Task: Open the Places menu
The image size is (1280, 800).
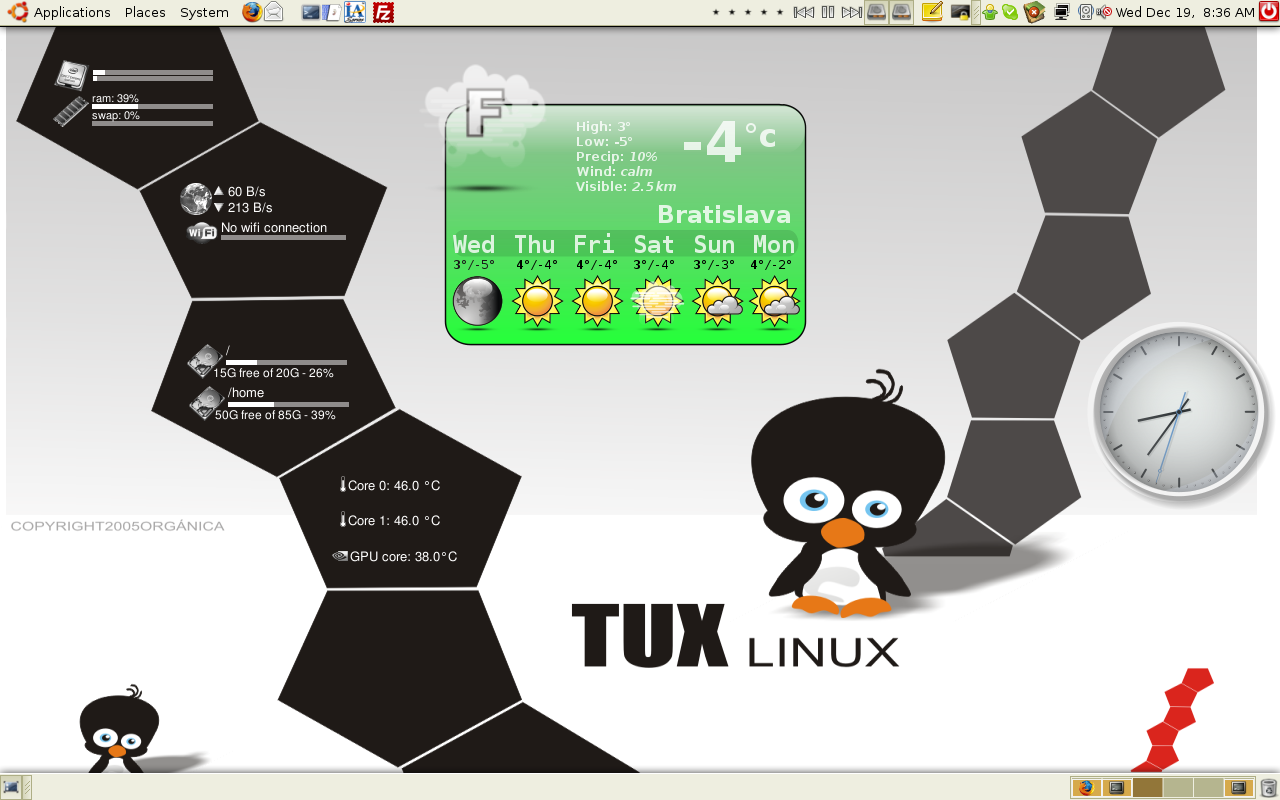Action: point(145,12)
